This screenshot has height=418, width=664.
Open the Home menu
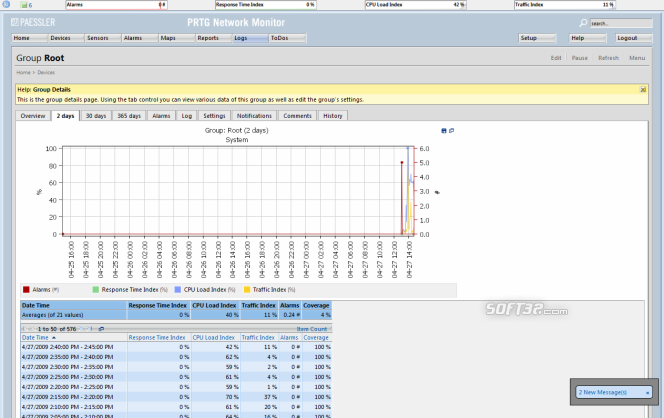(x=29, y=38)
